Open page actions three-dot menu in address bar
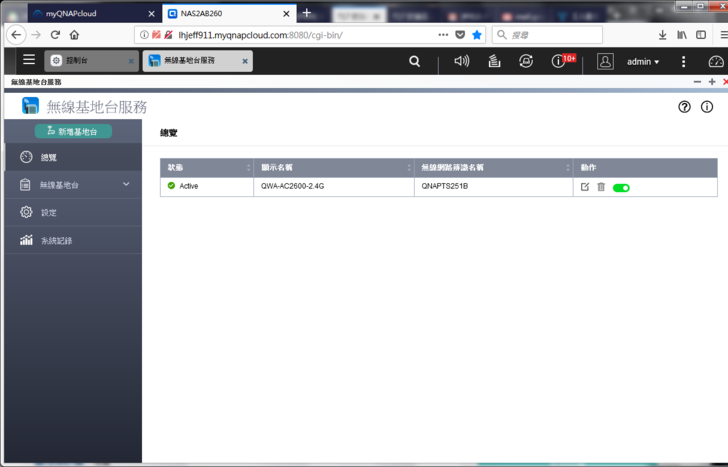The height and width of the screenshot is (467, 728). tap(443, 35)
